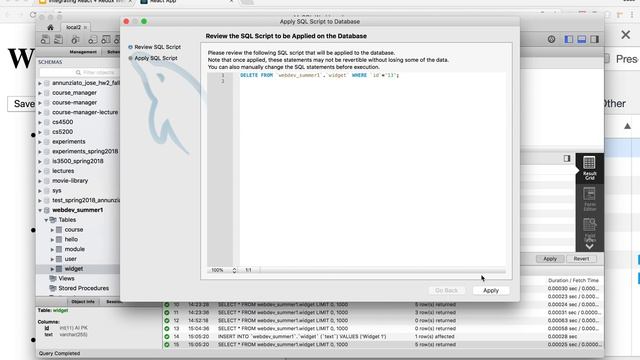
Task: Click the magnifier icon in schema filter
Action: tap(78, 72)
